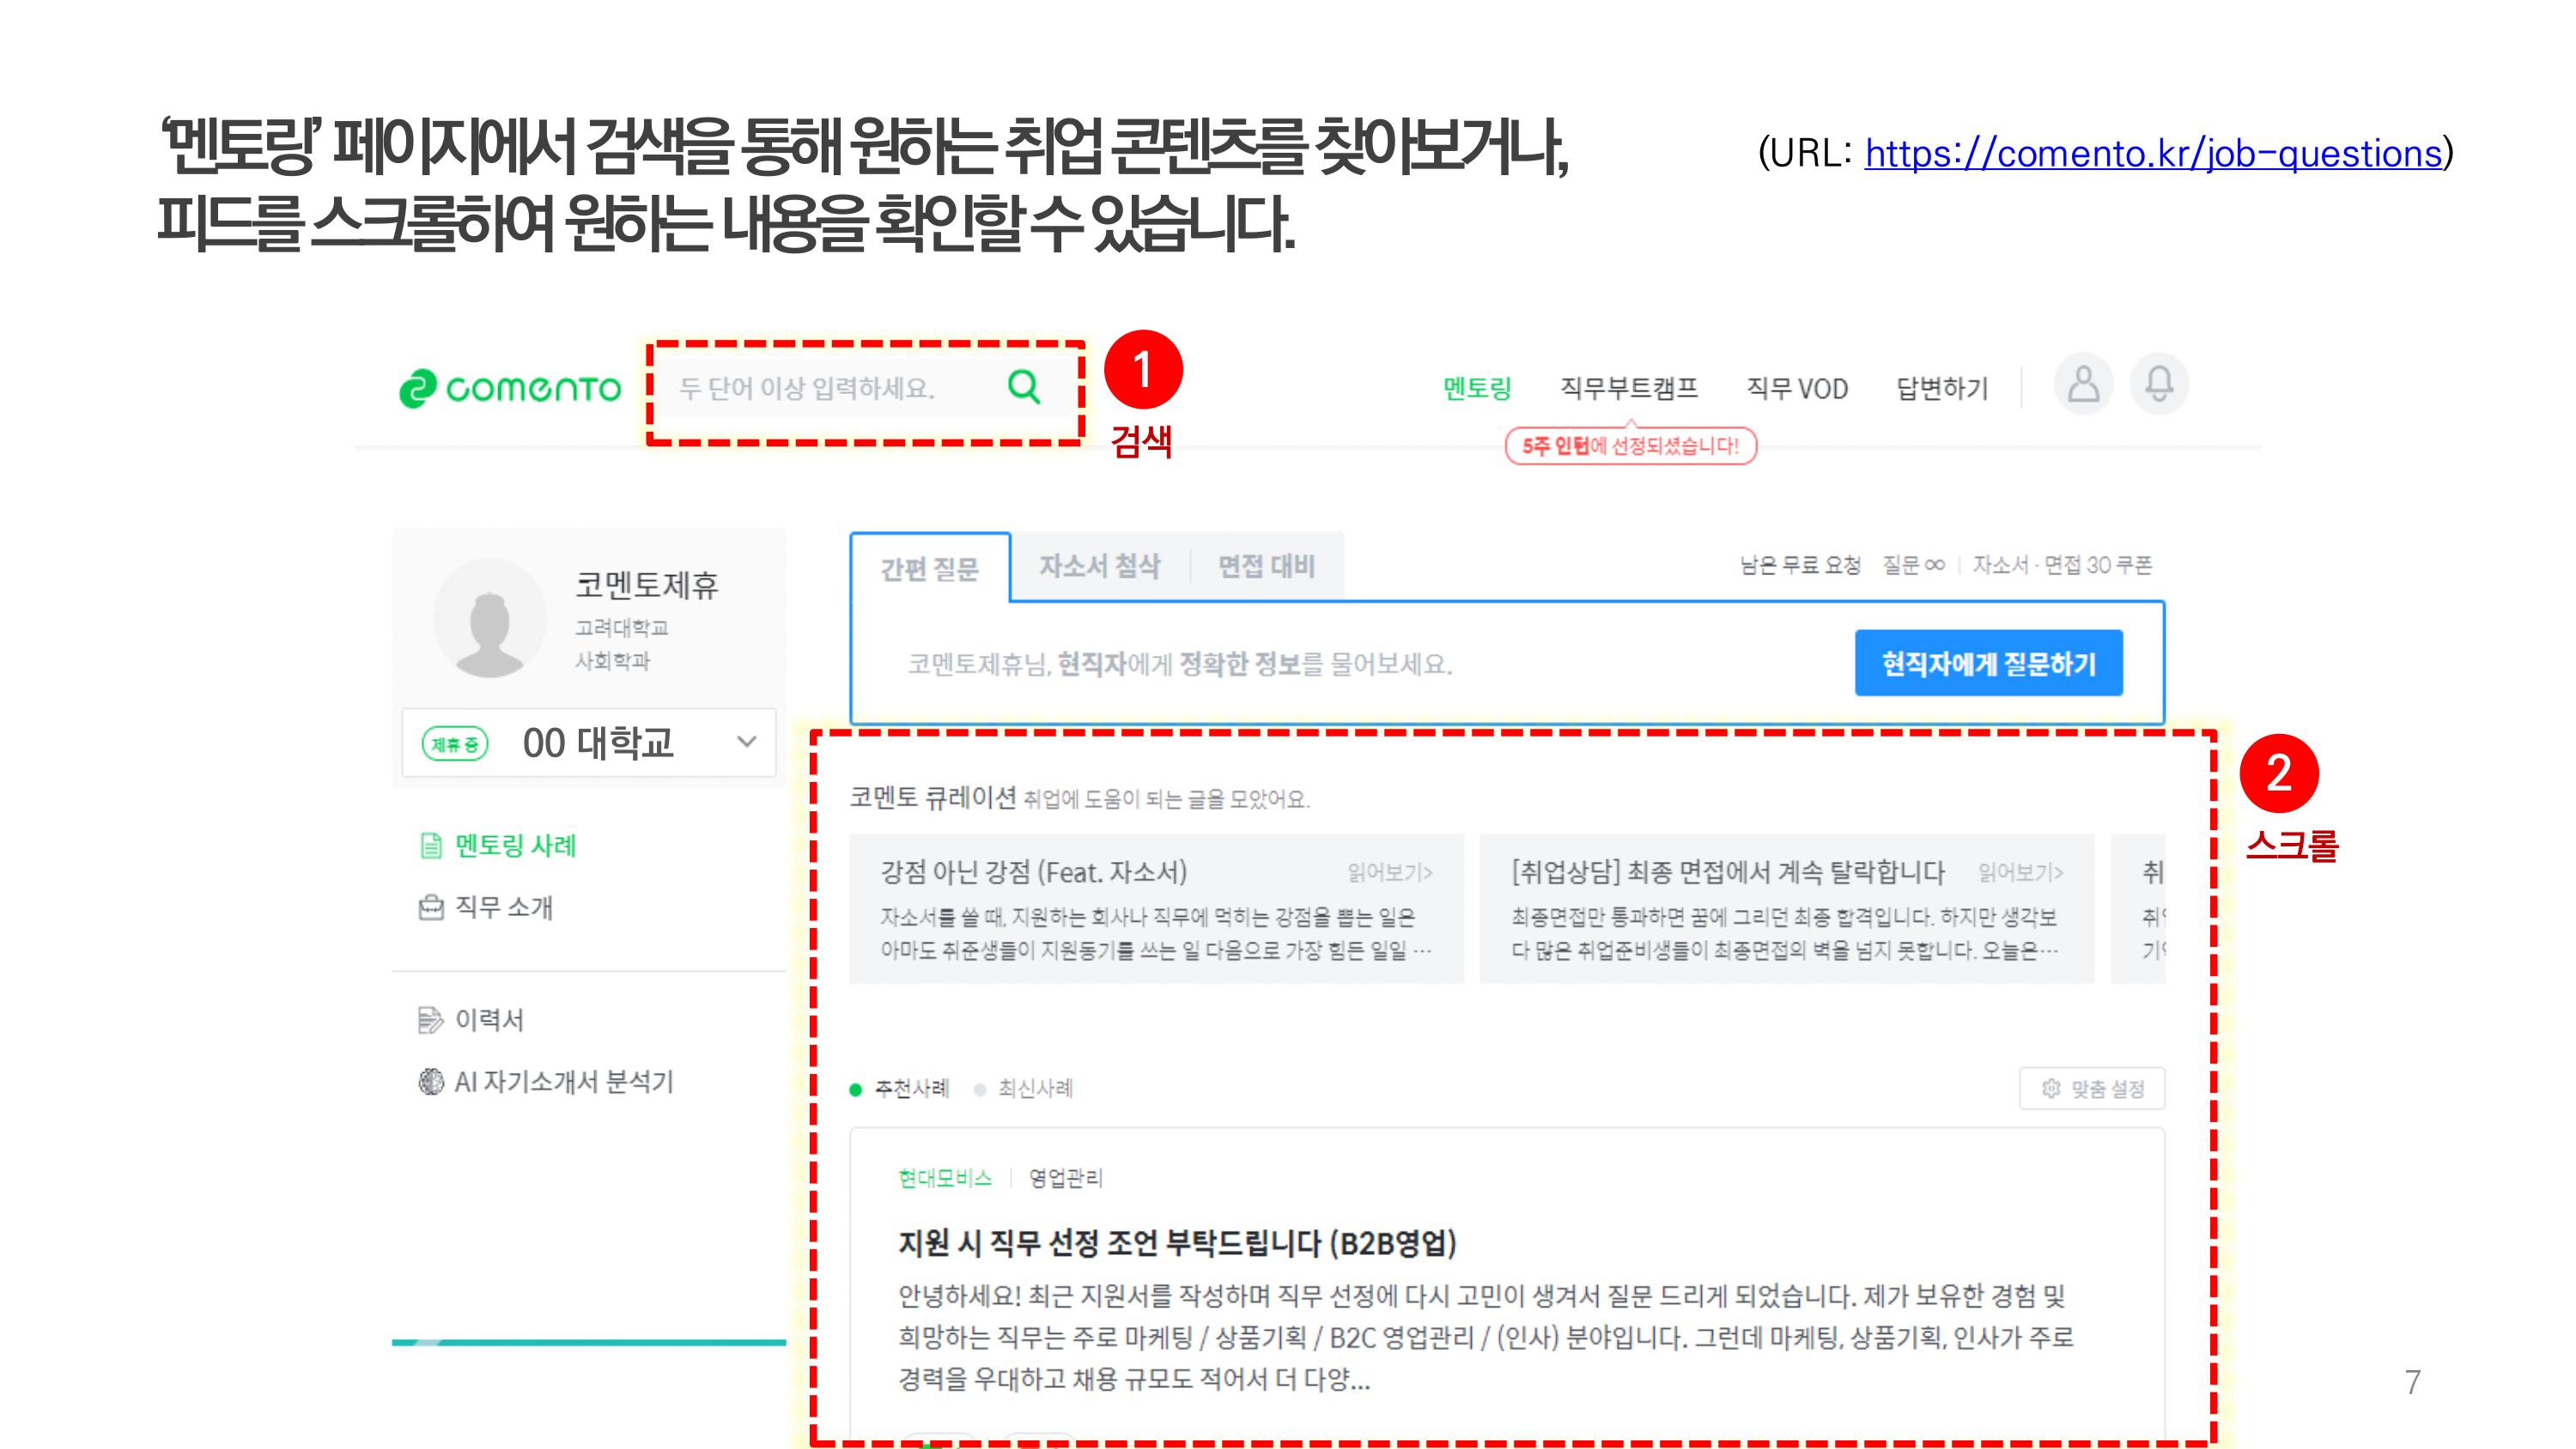Click the Comento logo
Image resolution: width=2576 pixels, height=1449 pixels.
510,388
